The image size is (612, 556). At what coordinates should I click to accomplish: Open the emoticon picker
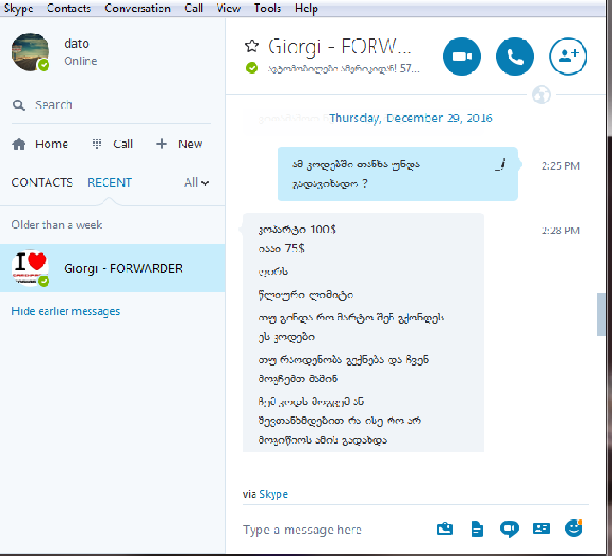point(573,528)
